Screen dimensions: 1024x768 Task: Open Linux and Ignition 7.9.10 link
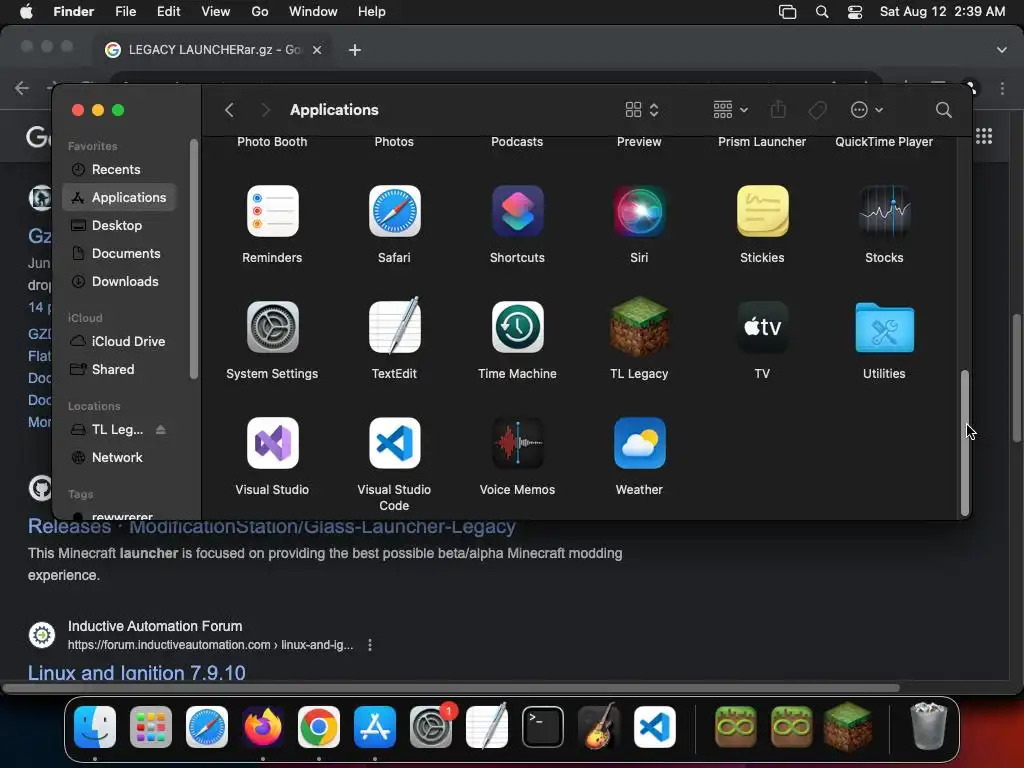pyautogui.click(x=136, y=673)
